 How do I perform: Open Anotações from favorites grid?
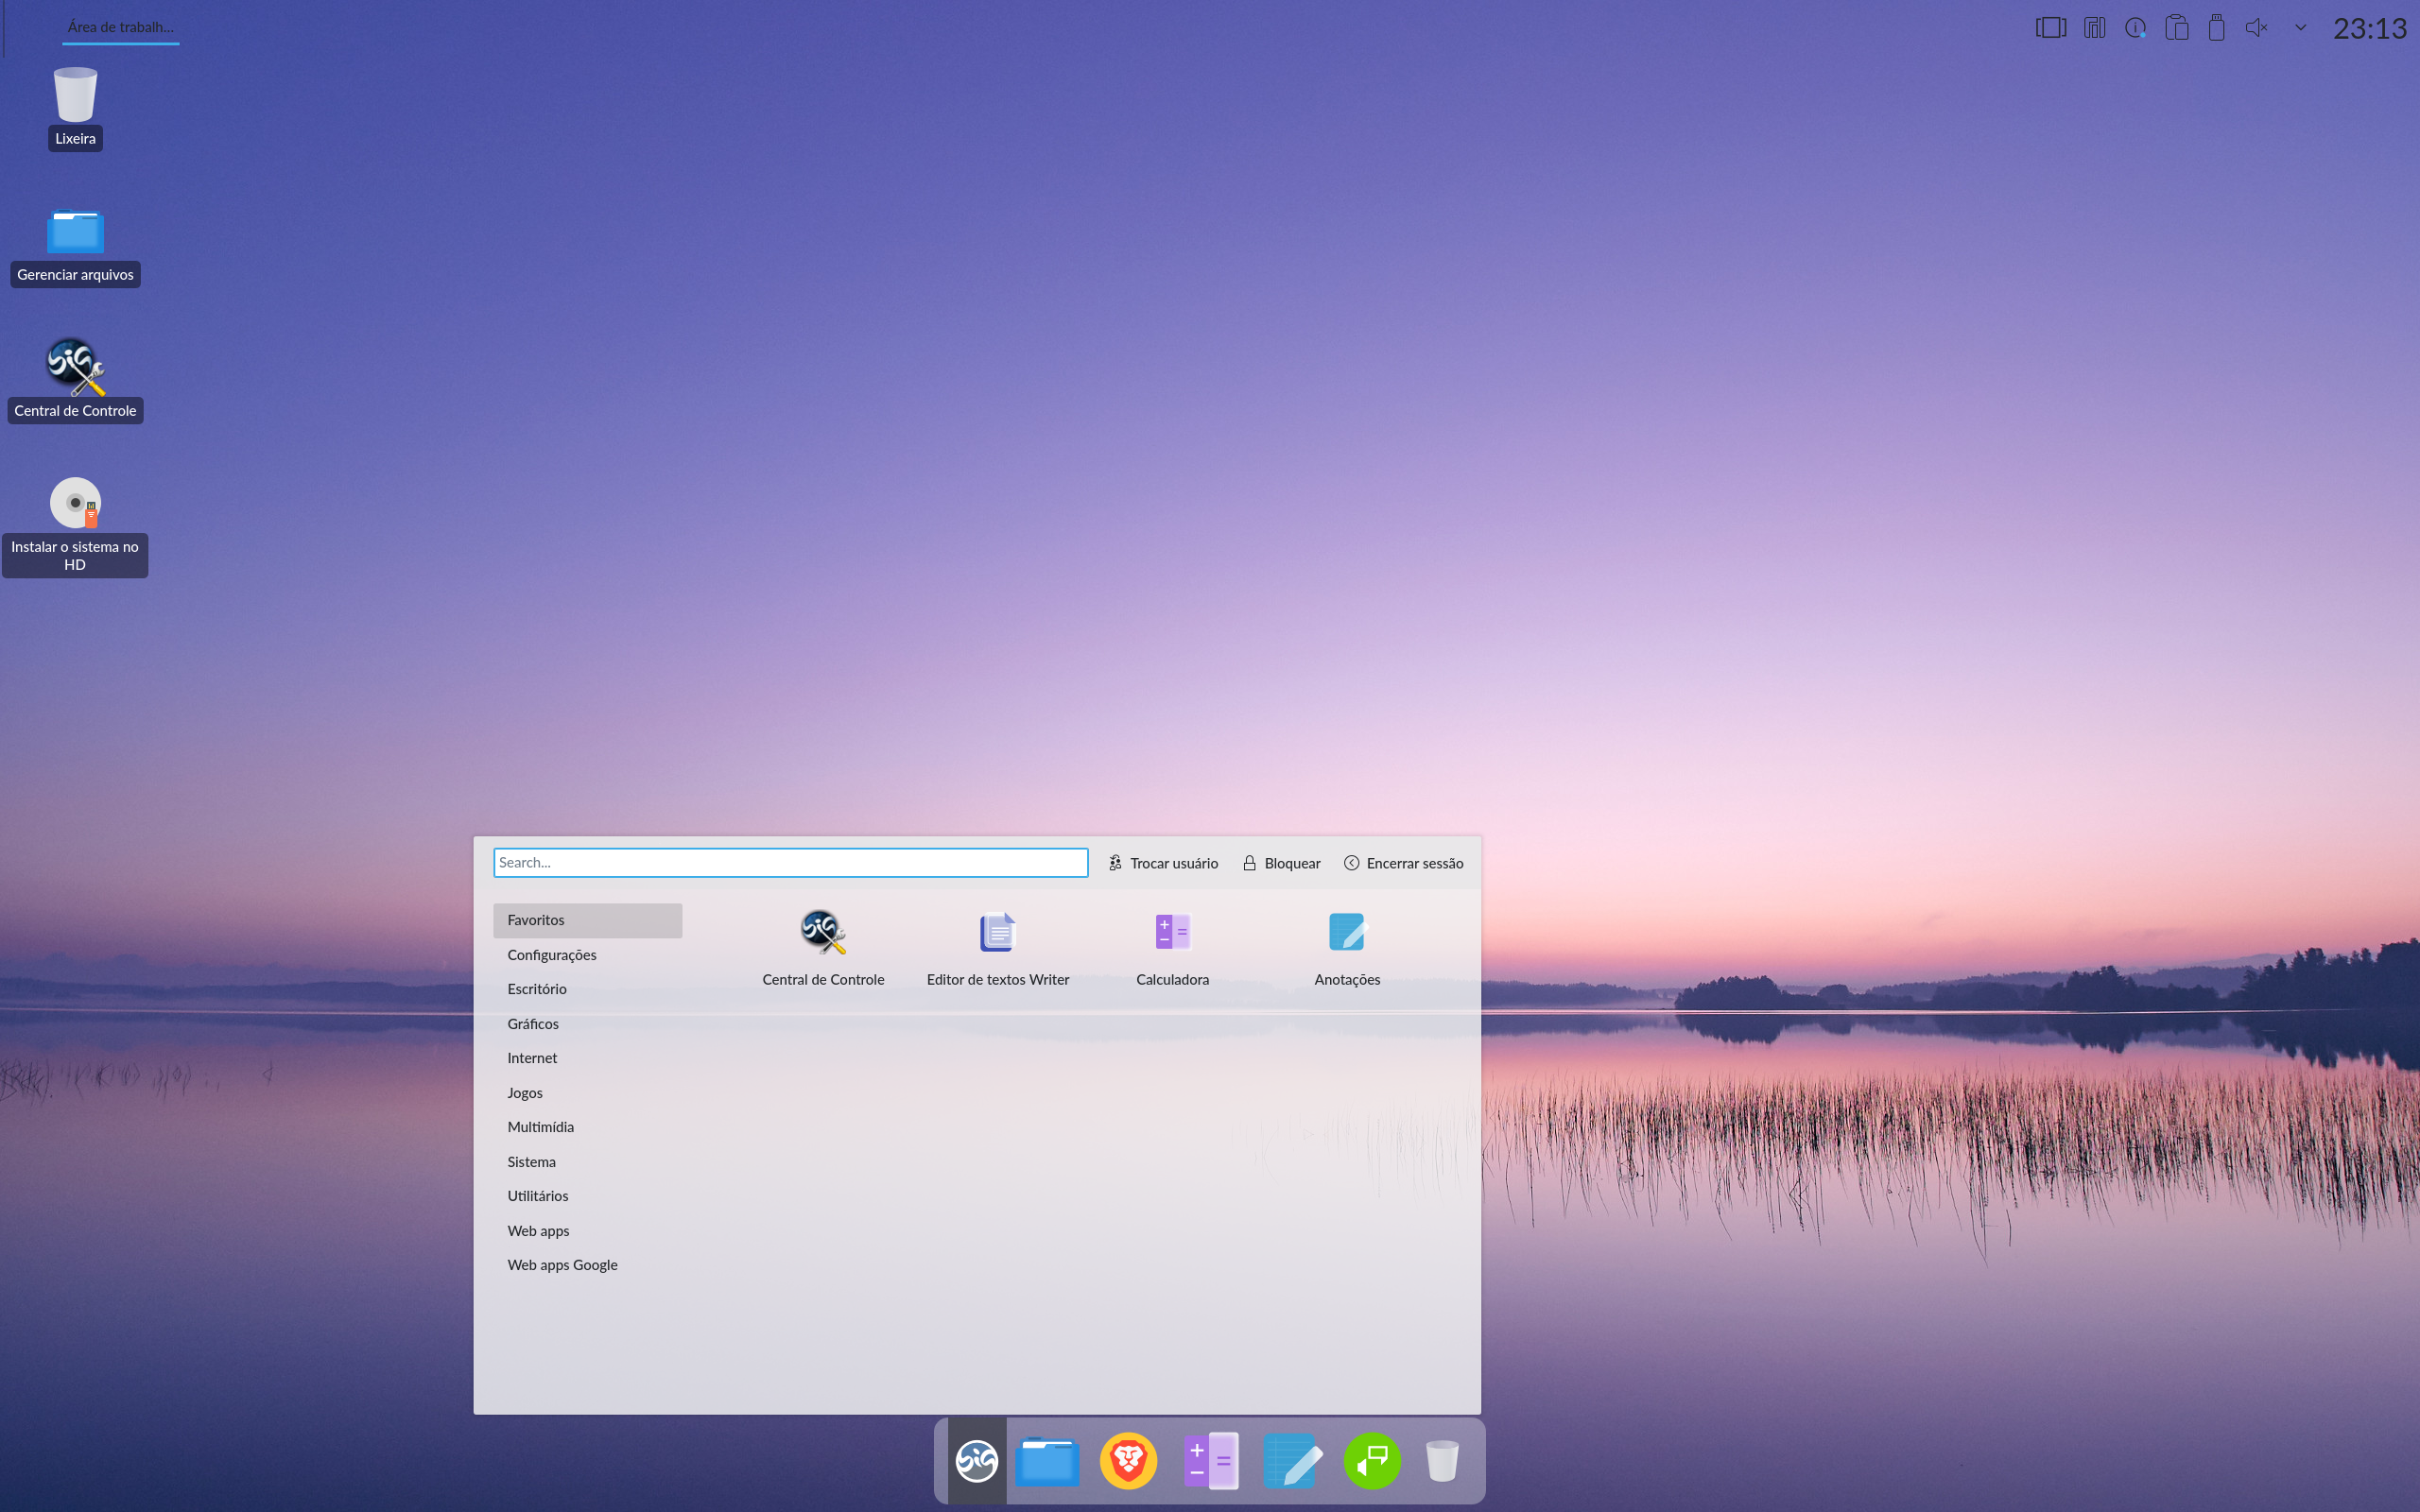[1347, 948]
